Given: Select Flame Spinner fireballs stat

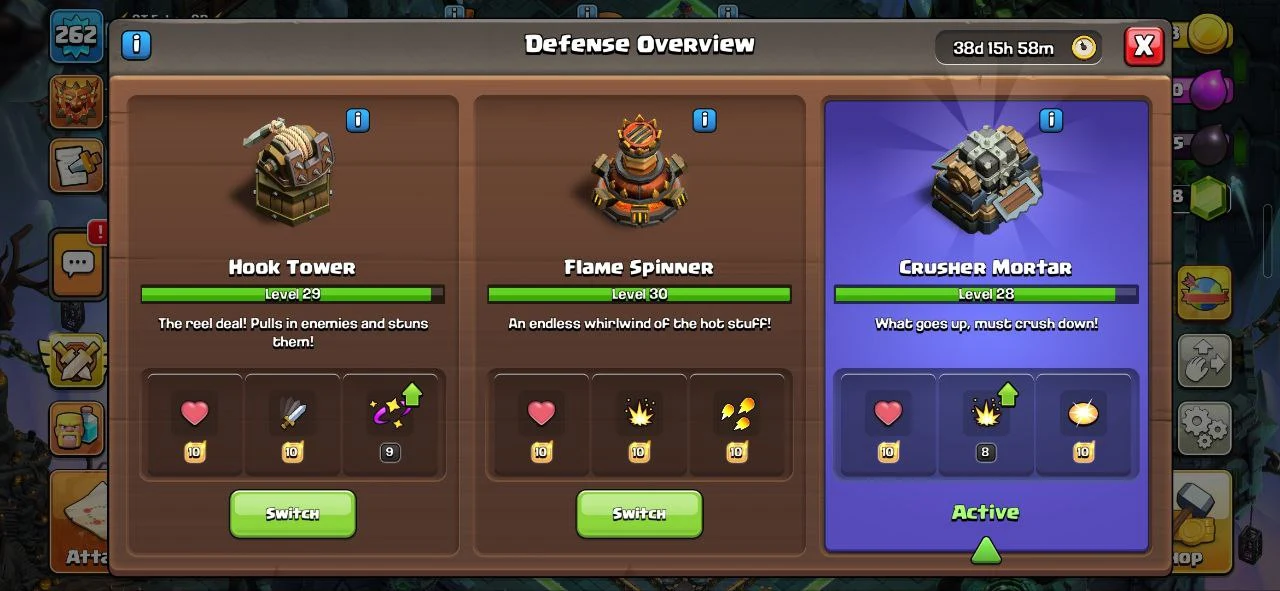Looking at the screenshot, I should 737,424.
